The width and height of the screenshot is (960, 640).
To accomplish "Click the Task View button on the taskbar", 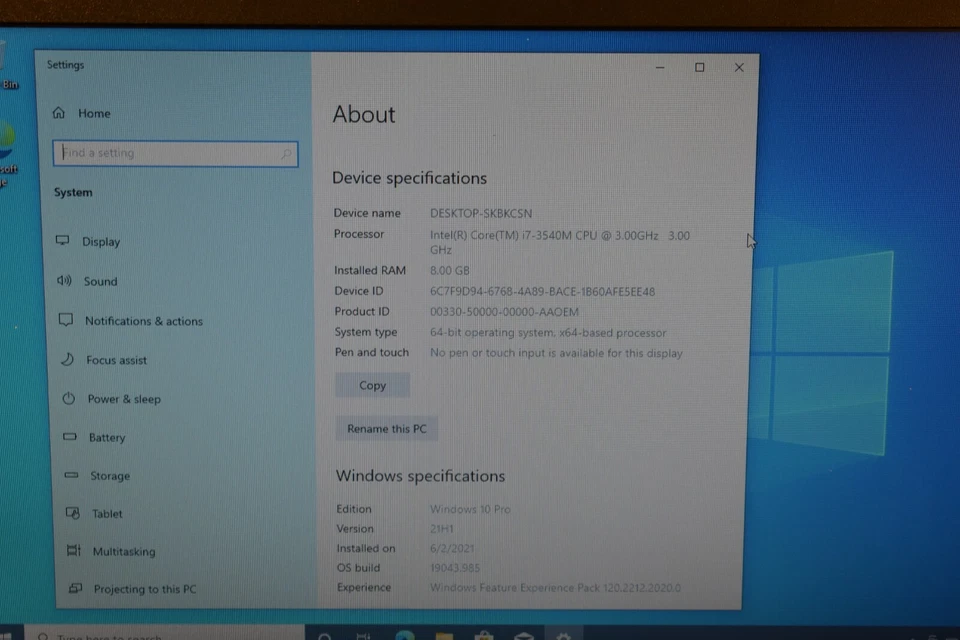I will (364, 636).
